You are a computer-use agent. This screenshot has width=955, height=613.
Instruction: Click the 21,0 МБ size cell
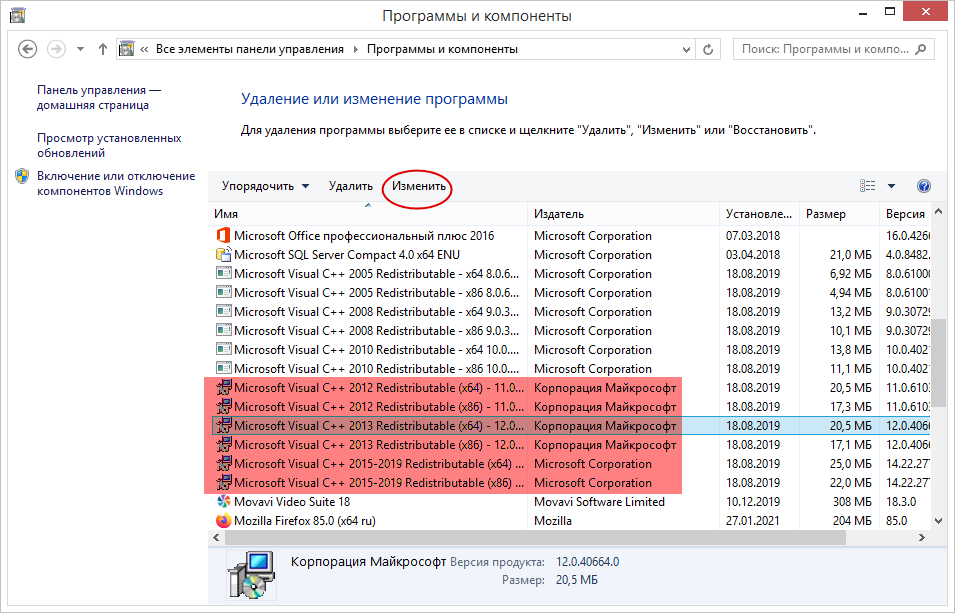pyautogui.click(x=850, y=254)
